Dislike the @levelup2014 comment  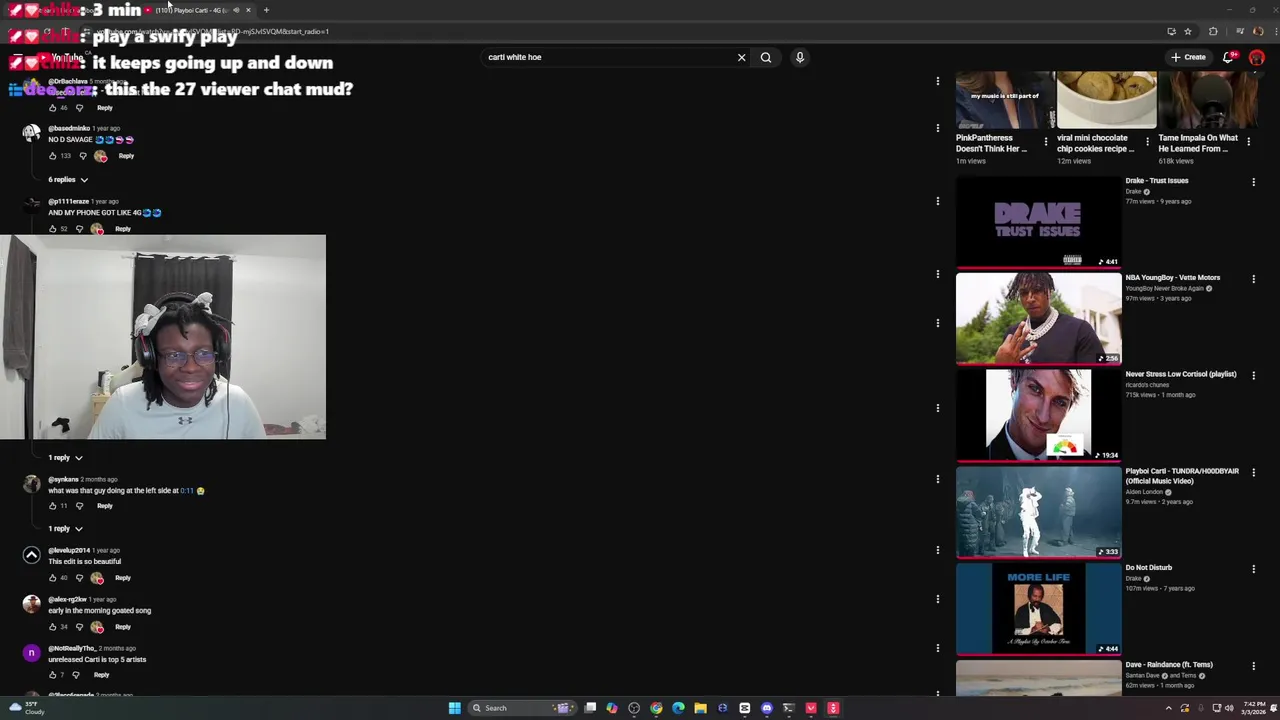[80, 578]
